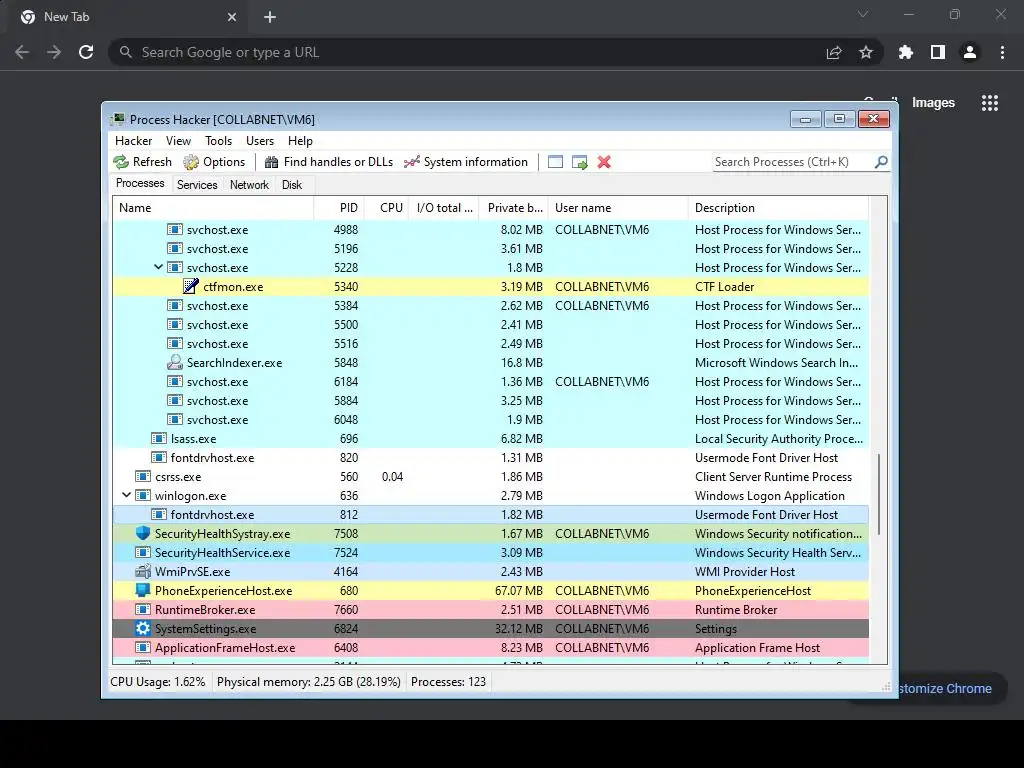
Task: Open a new Chrome tab with plus
Action: click(x=270, y=17)
